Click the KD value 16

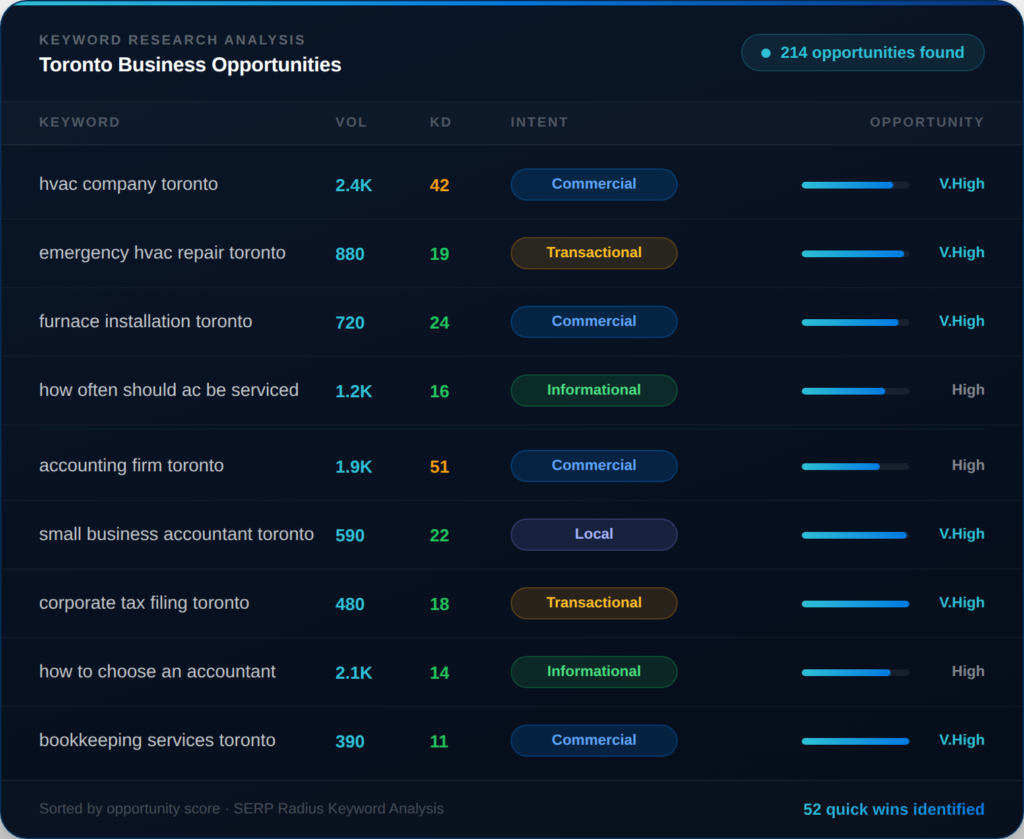(440, 391)
